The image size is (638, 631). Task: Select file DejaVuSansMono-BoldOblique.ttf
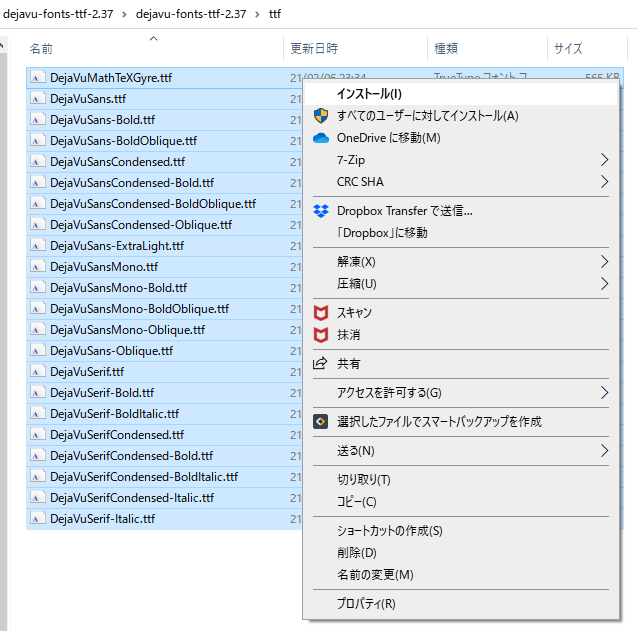[140, 309]
